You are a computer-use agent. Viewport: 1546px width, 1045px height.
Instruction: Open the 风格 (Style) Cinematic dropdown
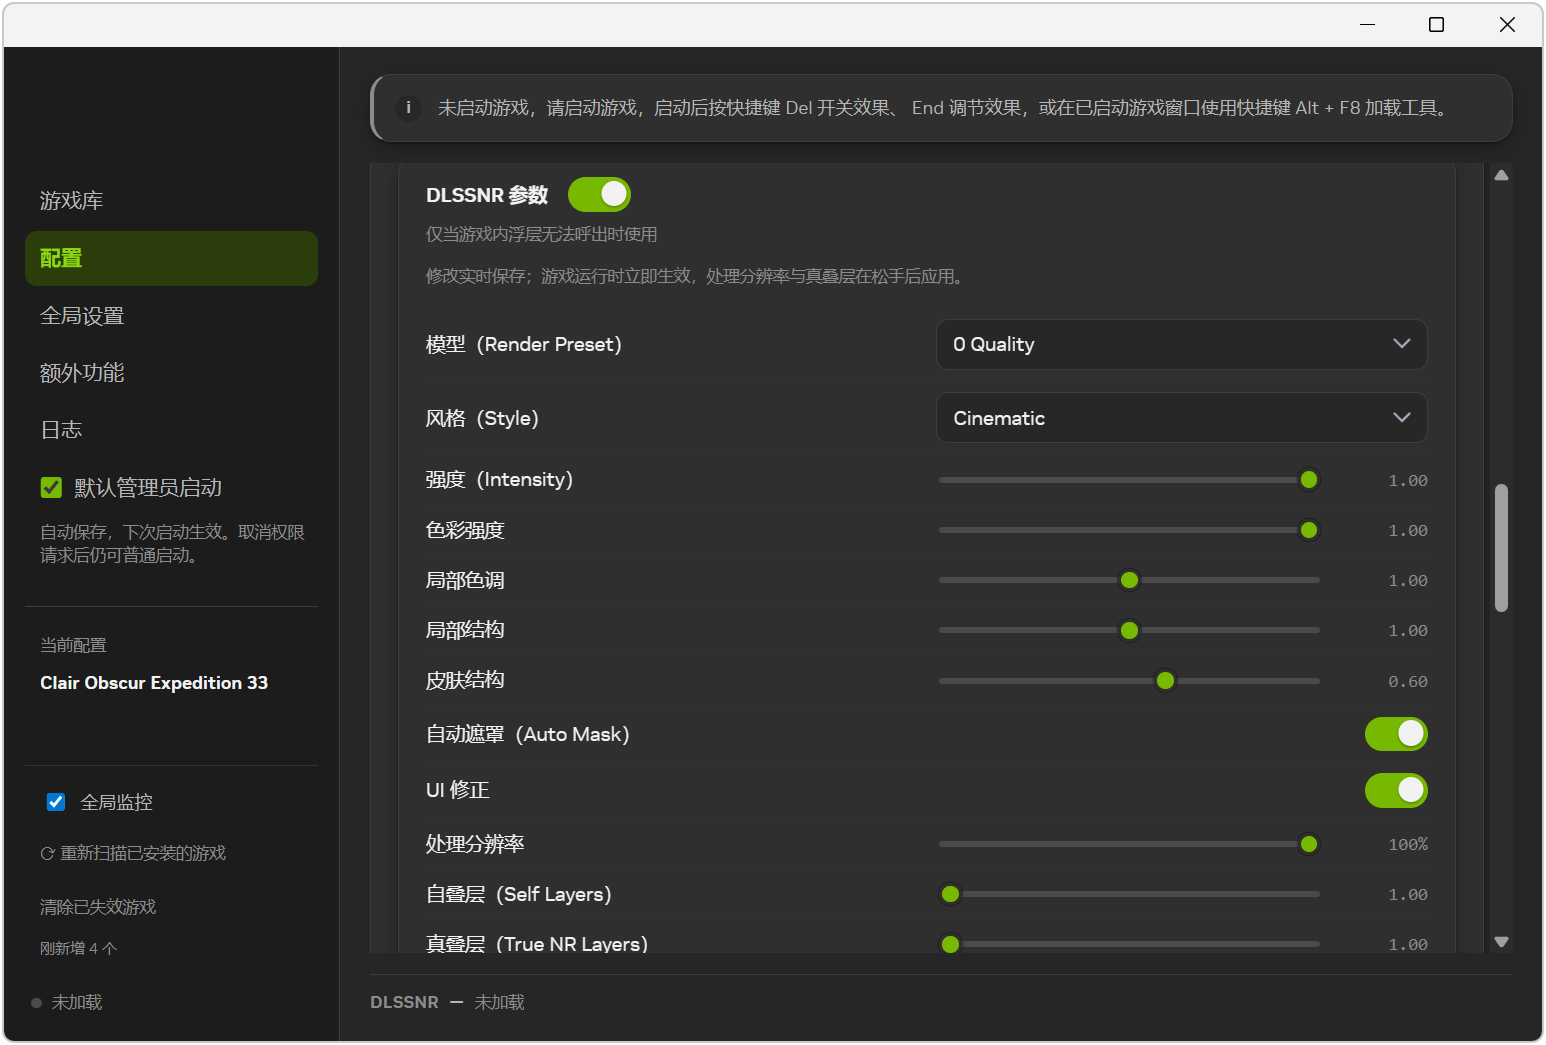pyautogui.click(x=1181, y=418)
